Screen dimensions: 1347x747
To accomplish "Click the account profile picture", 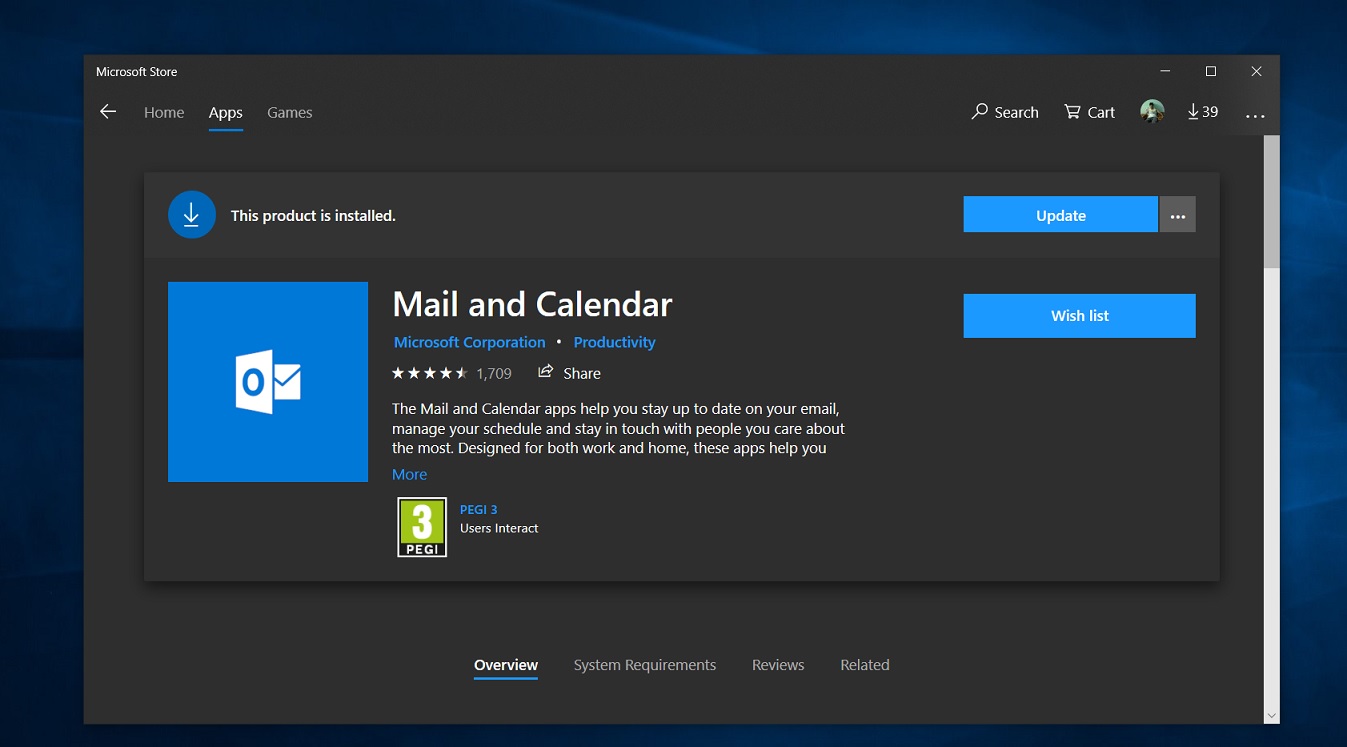I will pyautogui.click(x=1152, y=111).
